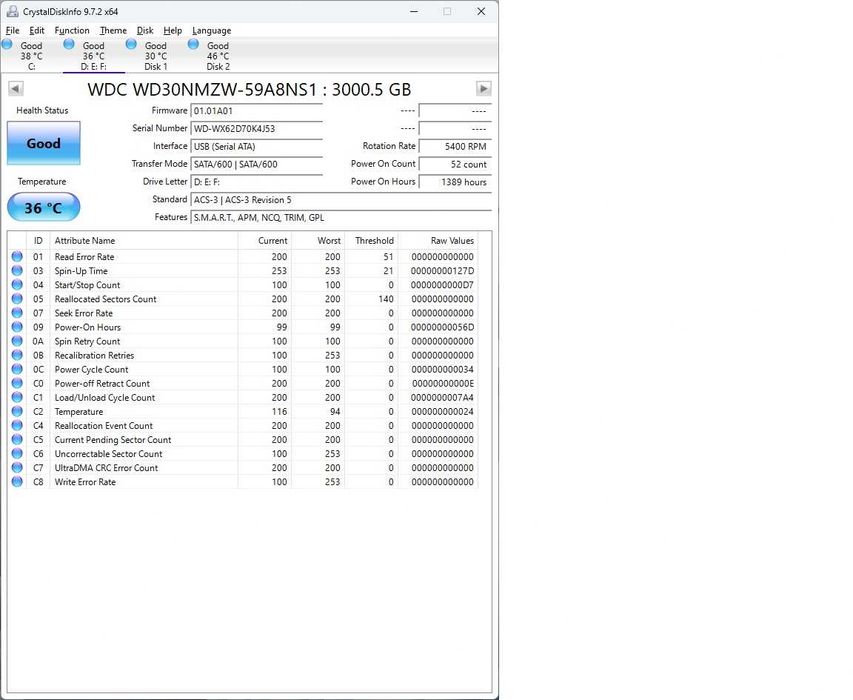Viewport: 853px width, 700px height.
Task: Click the Interface field USB (Serial ATA)
Action: click(257, 146)
